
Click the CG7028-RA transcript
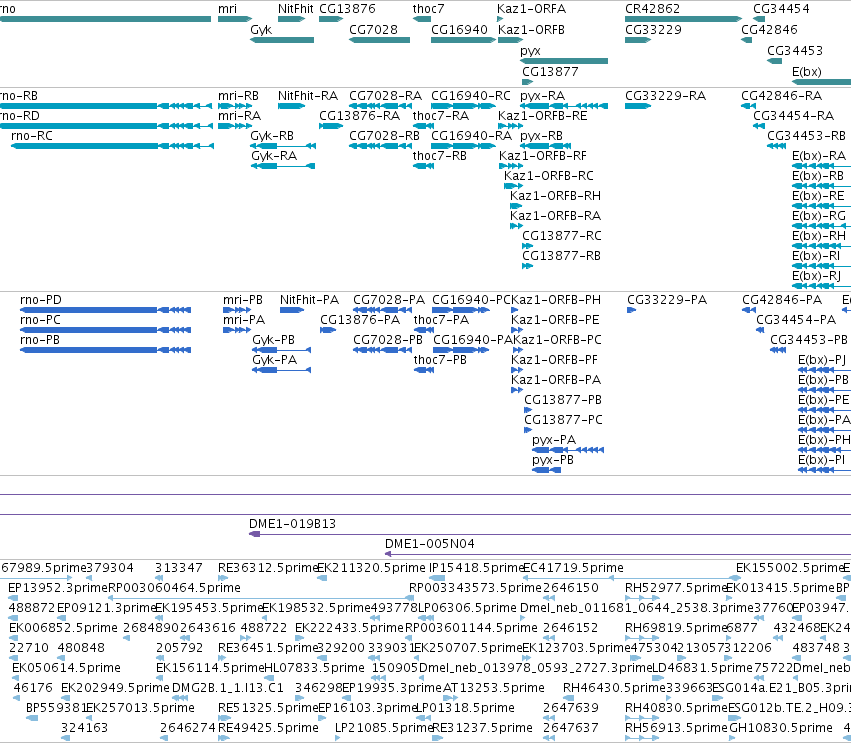point(381,106)
